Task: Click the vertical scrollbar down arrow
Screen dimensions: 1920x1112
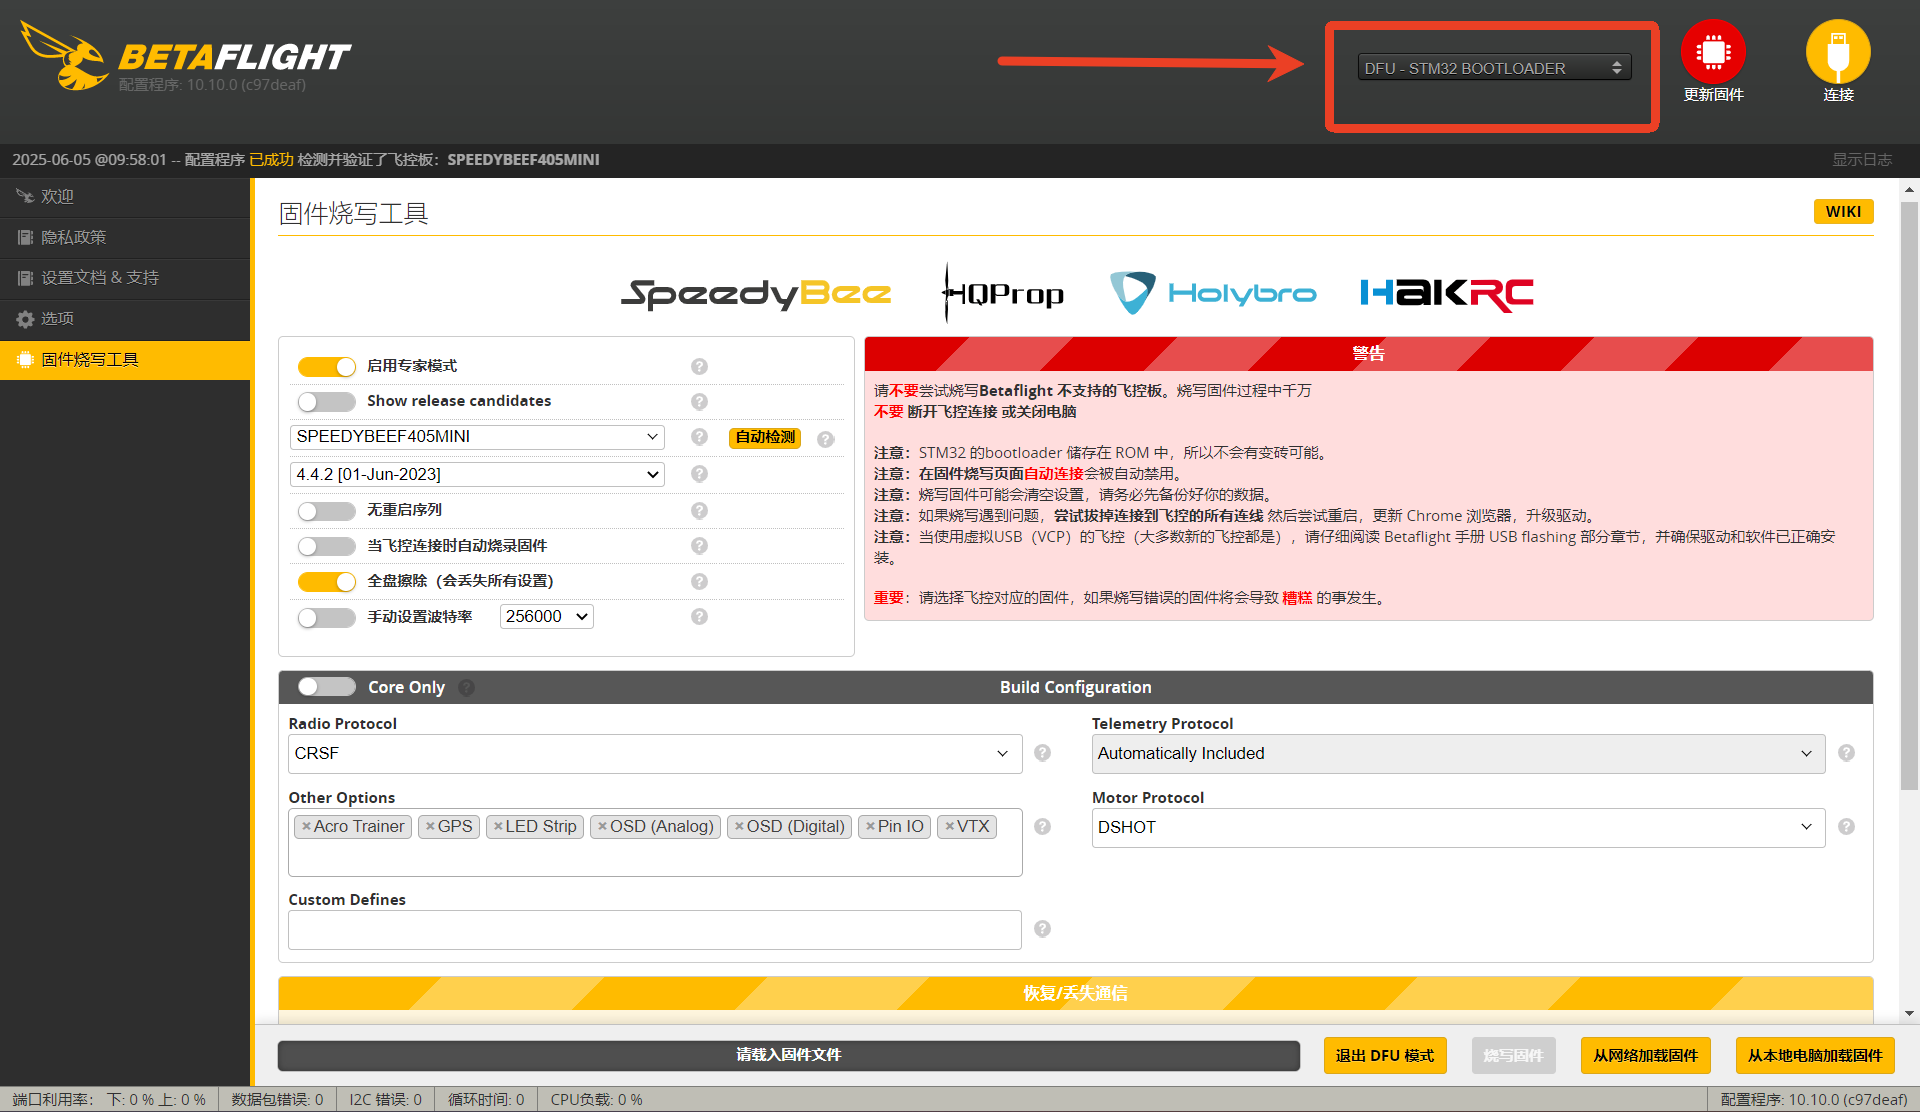Action: pyautogui.click(x=1909, y=1013)
